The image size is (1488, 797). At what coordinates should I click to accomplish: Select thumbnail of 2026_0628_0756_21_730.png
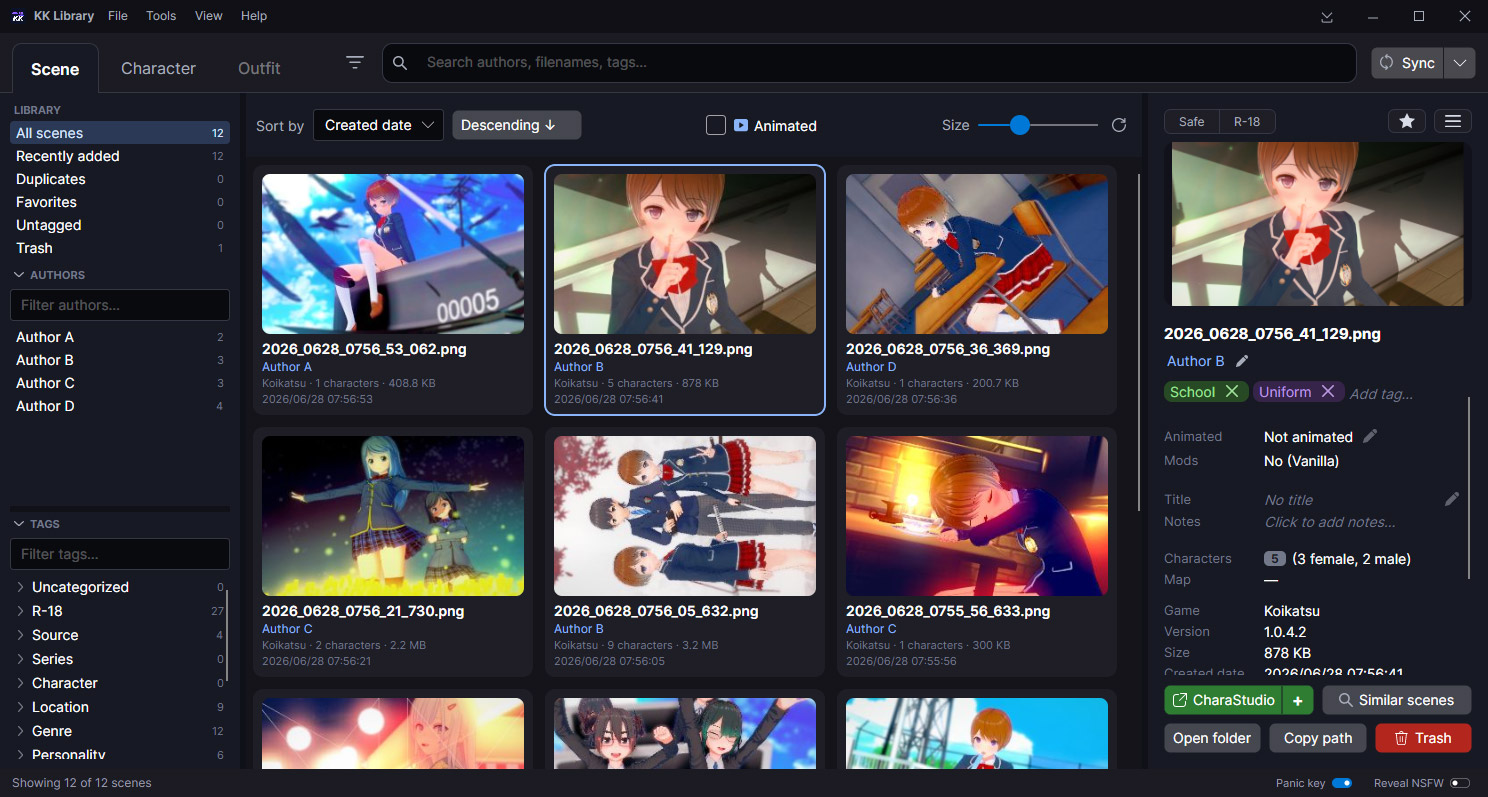point(393,516)
